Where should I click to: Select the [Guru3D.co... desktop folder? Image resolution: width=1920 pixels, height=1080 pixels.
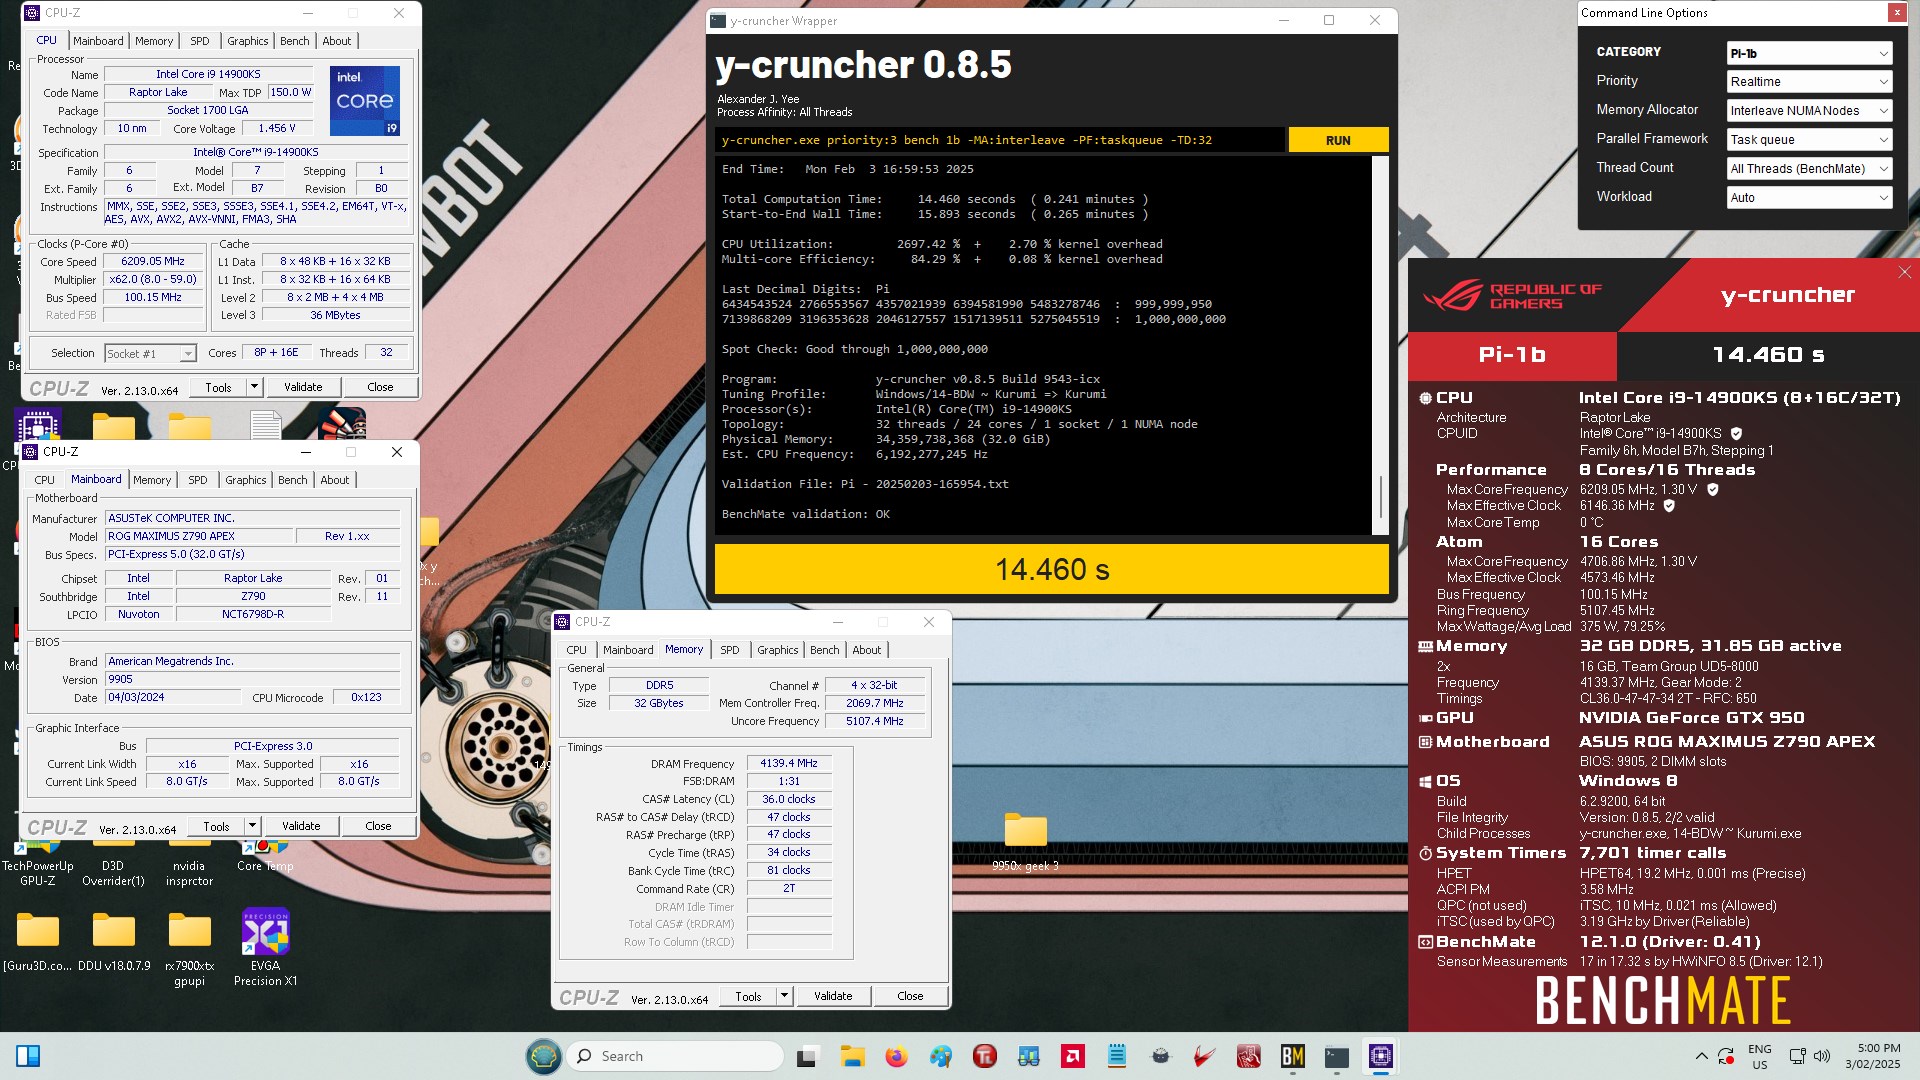click(38, 941)
